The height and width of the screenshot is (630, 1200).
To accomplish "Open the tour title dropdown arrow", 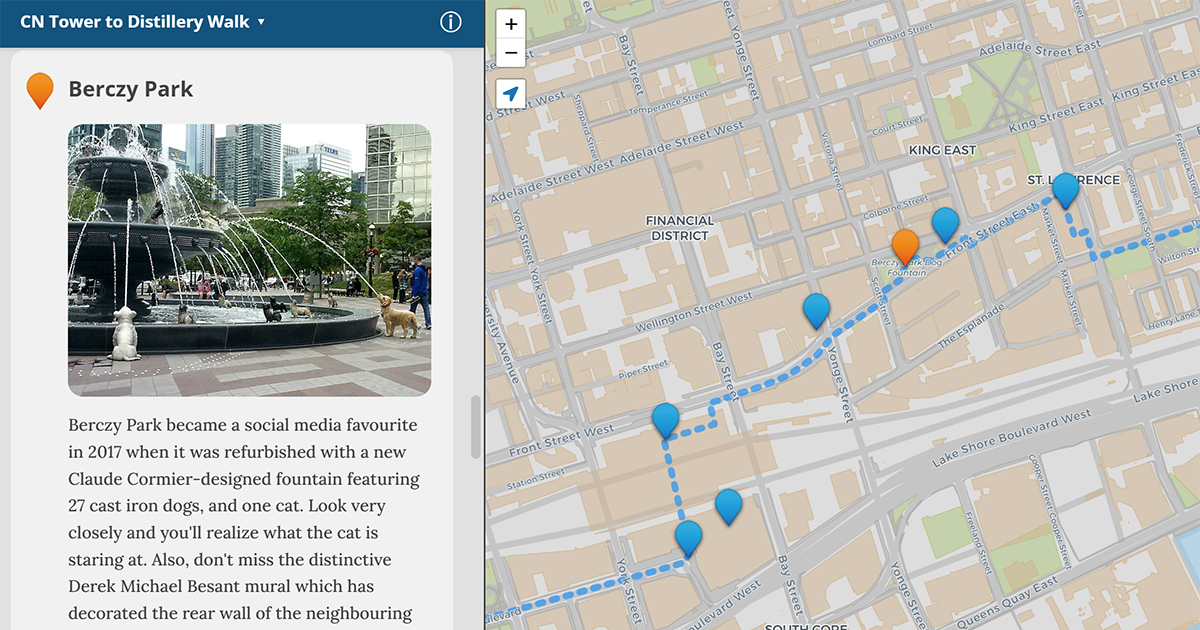I will pos(261,22).
